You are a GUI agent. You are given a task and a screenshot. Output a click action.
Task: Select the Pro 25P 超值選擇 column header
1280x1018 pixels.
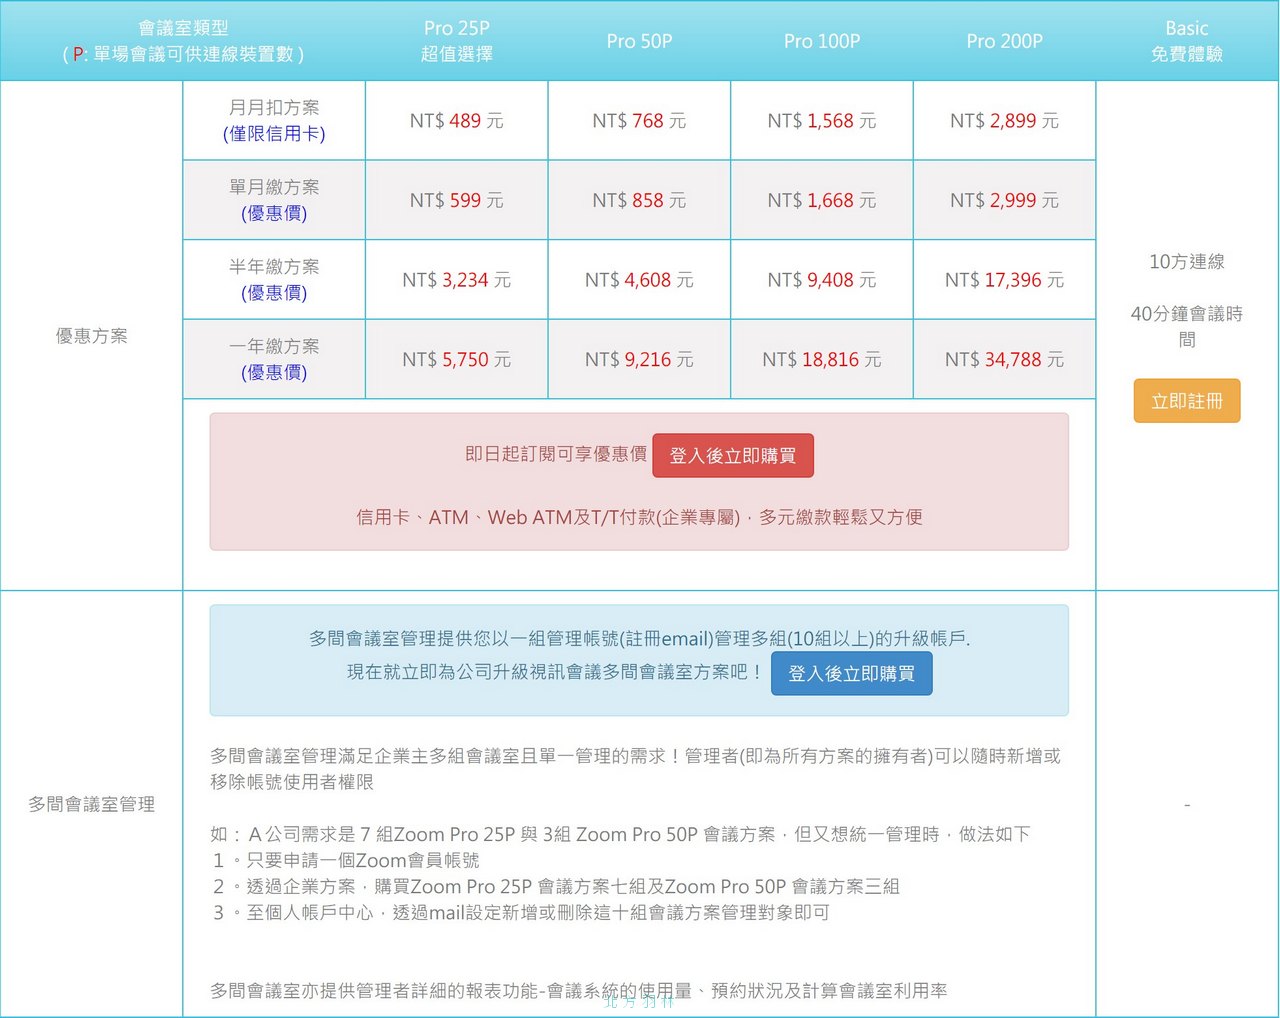pos(457,41)
